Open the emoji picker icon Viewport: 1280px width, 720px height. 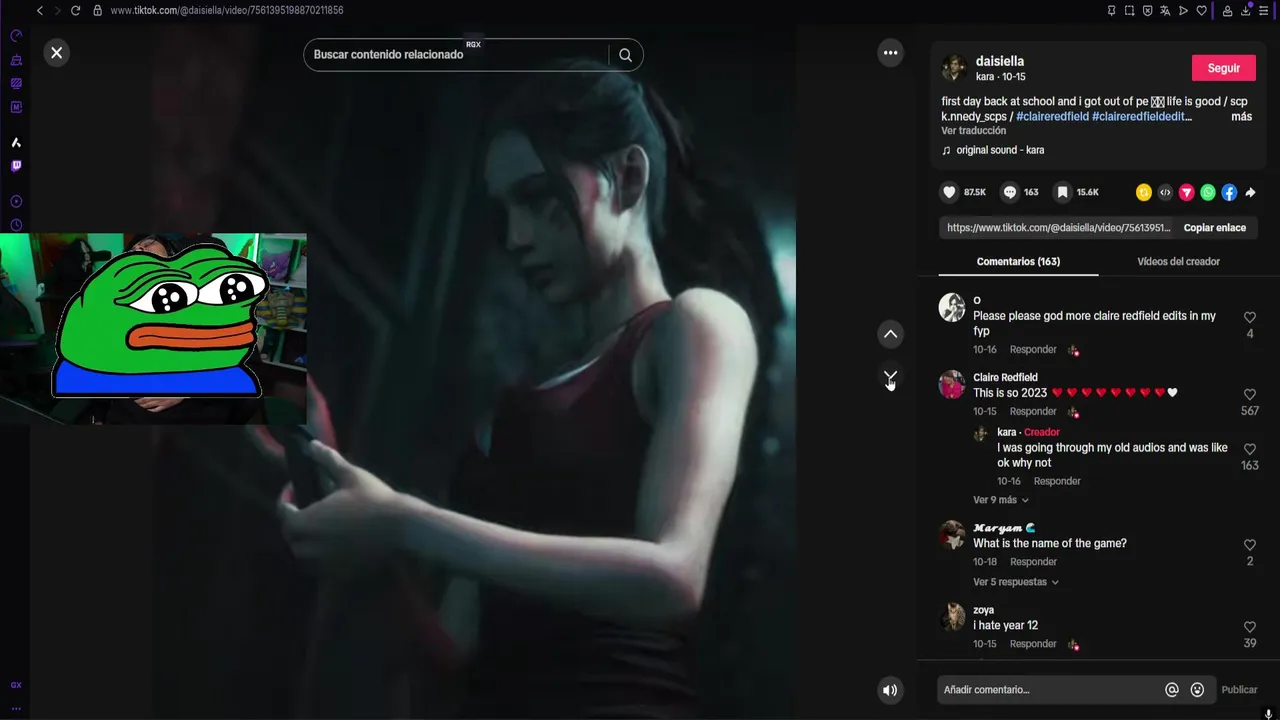click(x=1197, y=690)
